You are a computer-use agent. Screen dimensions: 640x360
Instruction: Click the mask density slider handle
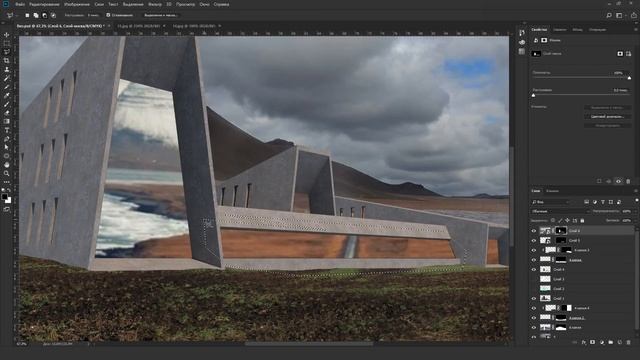point(629,78)
